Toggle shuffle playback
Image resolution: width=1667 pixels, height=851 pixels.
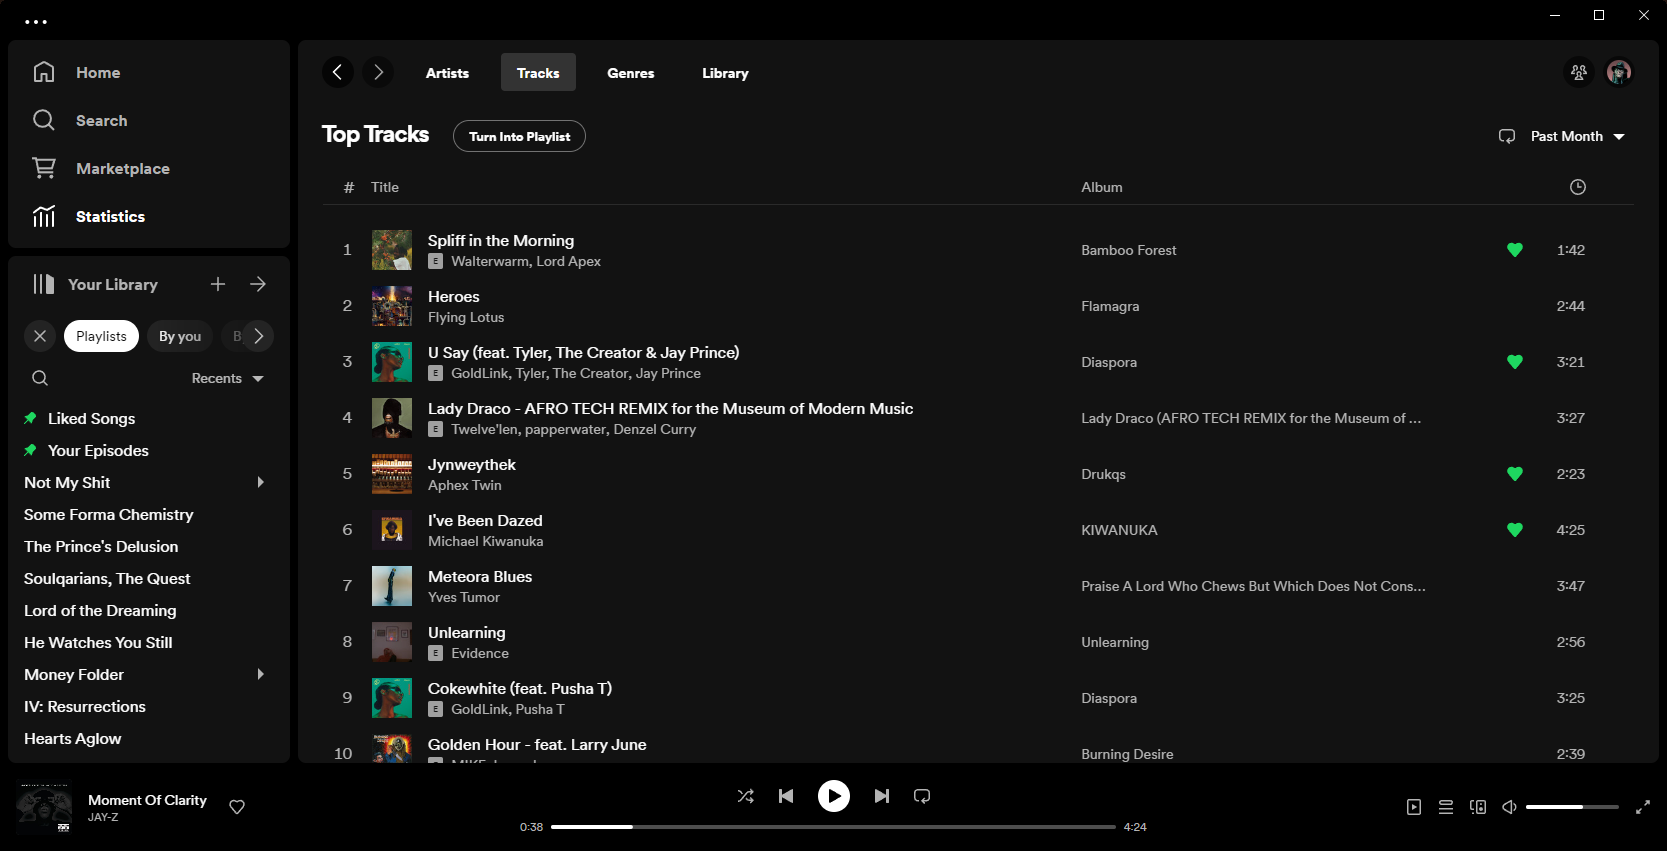[x=746, y=796]
